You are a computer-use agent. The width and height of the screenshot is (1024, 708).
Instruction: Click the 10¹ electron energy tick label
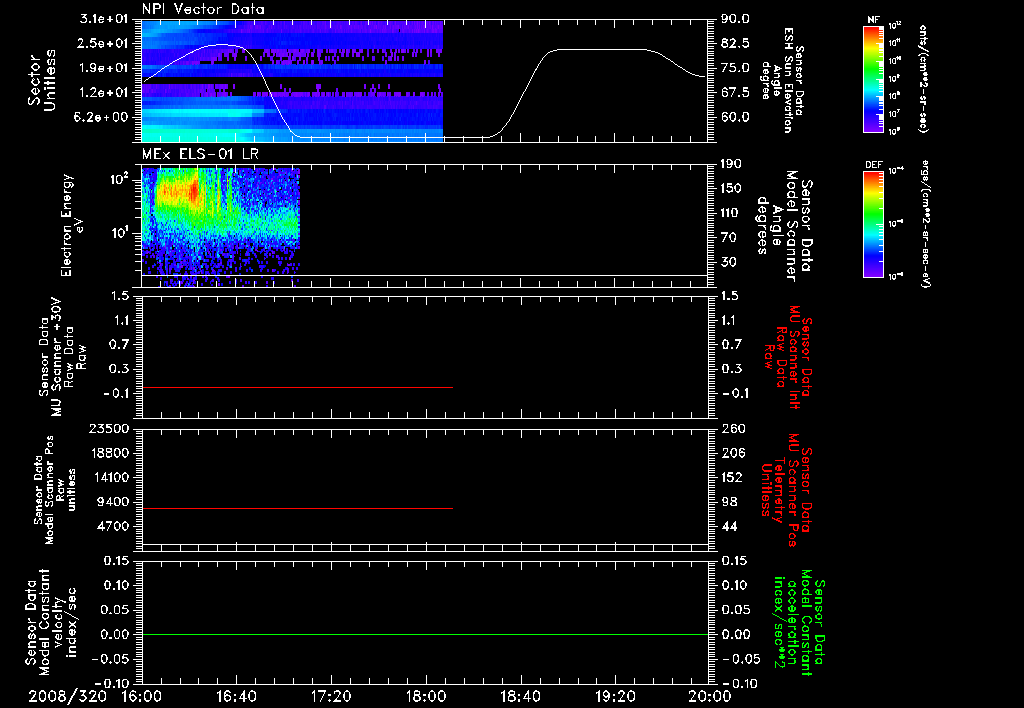coord(120,233)
